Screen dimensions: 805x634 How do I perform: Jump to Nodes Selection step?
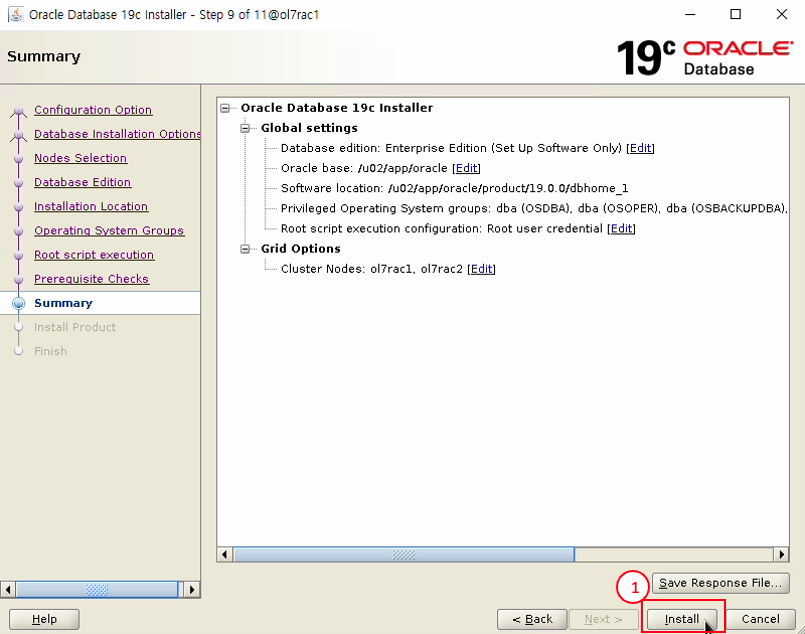coord(80,158)
